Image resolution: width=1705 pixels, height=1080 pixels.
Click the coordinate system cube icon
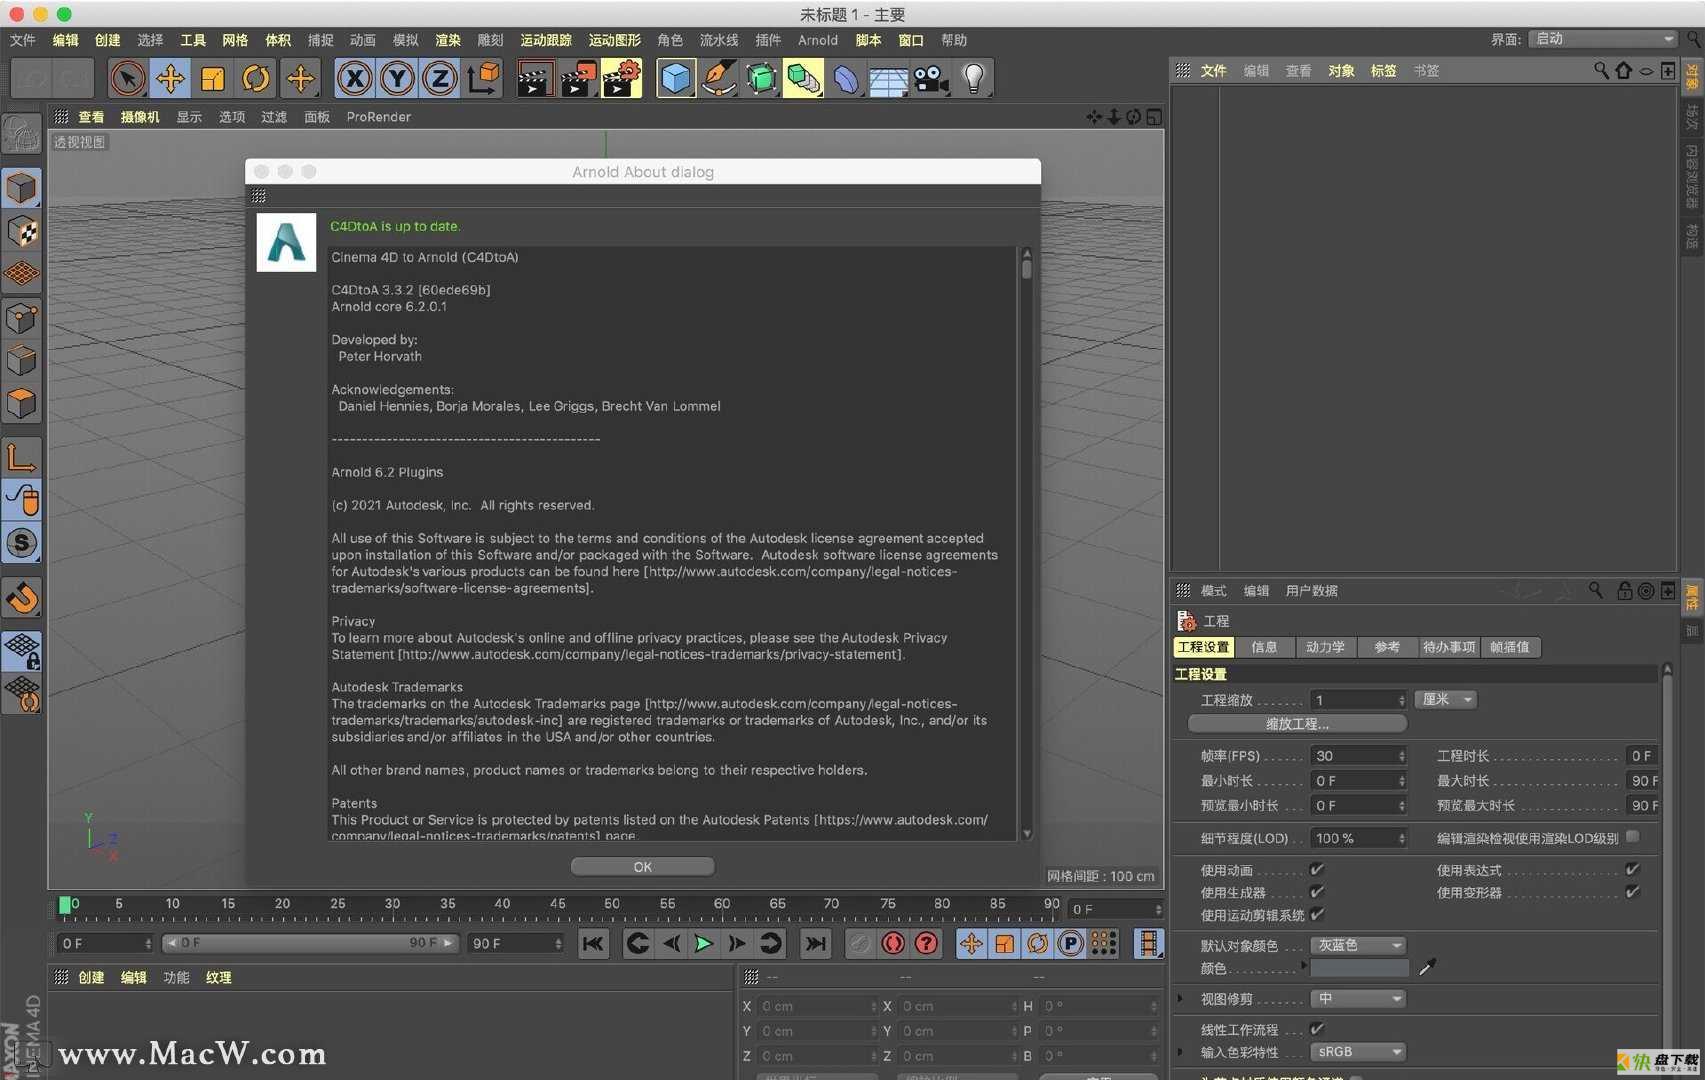[483, 78]
